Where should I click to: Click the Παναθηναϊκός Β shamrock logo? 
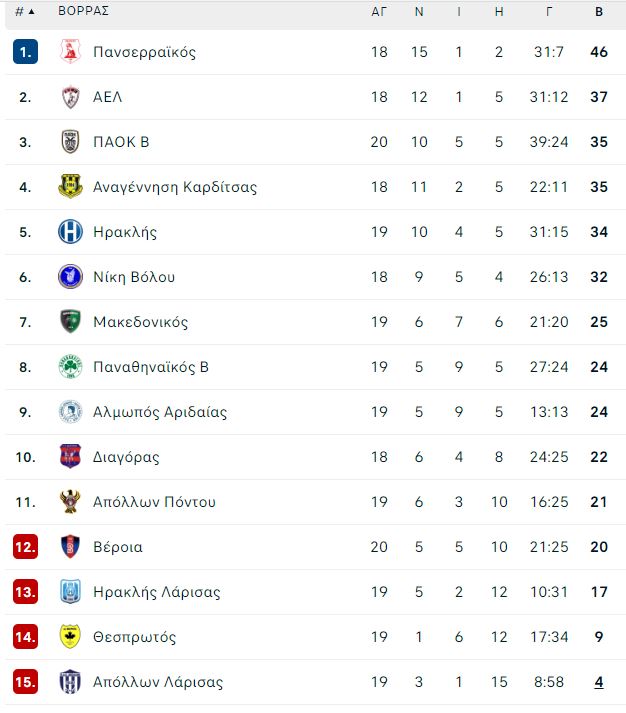70,367
